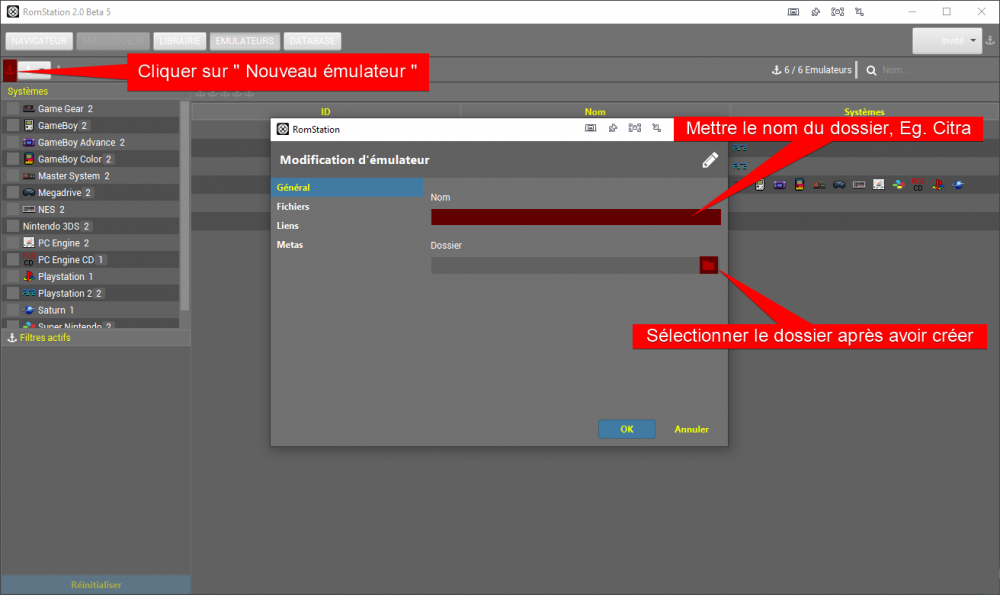Click the red anchor New emulator icon
1000x595 pixels.
10,70
